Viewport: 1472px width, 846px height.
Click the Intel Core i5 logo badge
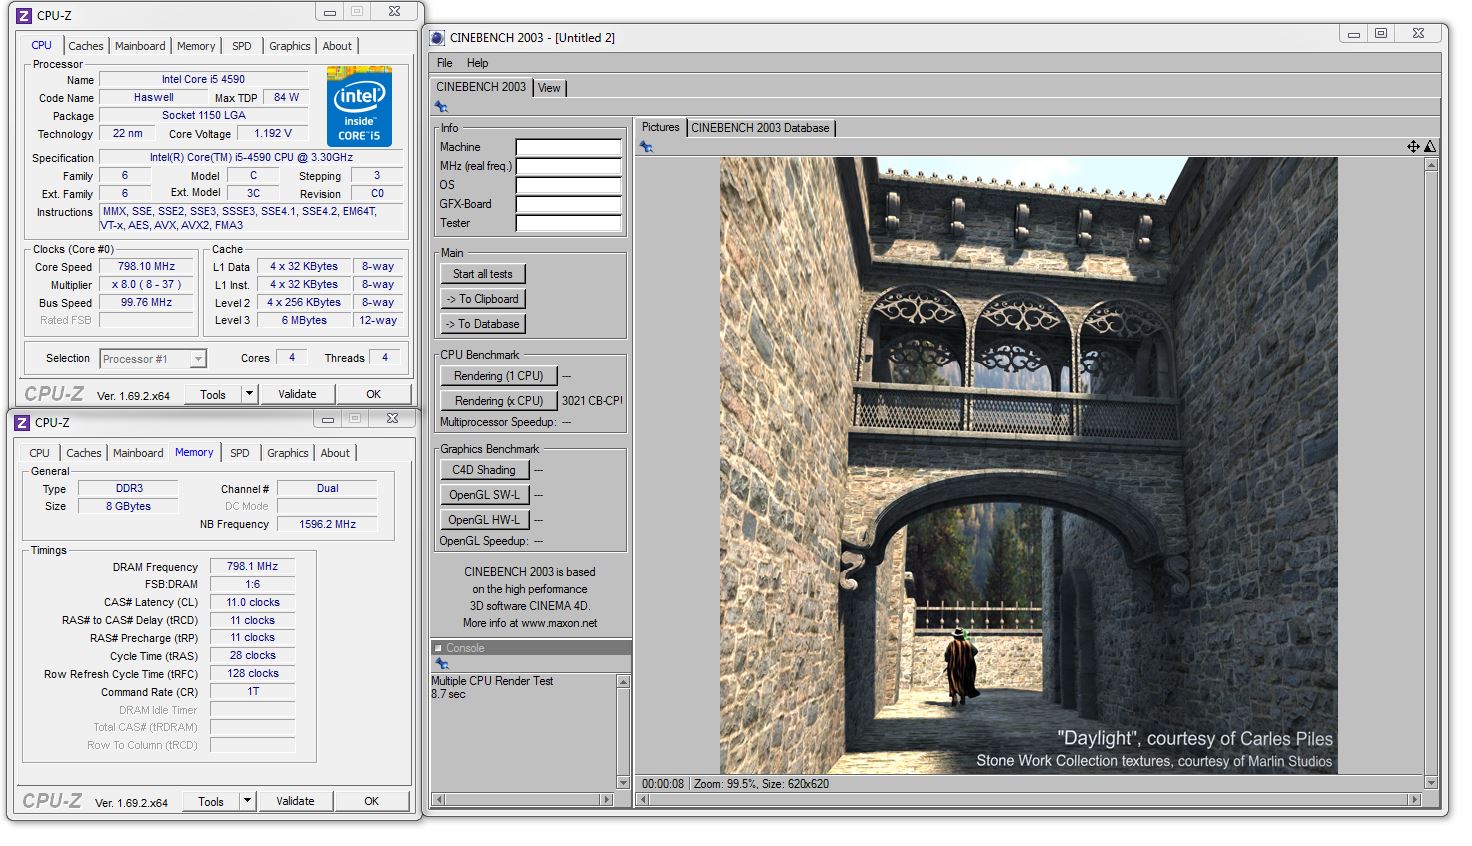tap(359, 106)
